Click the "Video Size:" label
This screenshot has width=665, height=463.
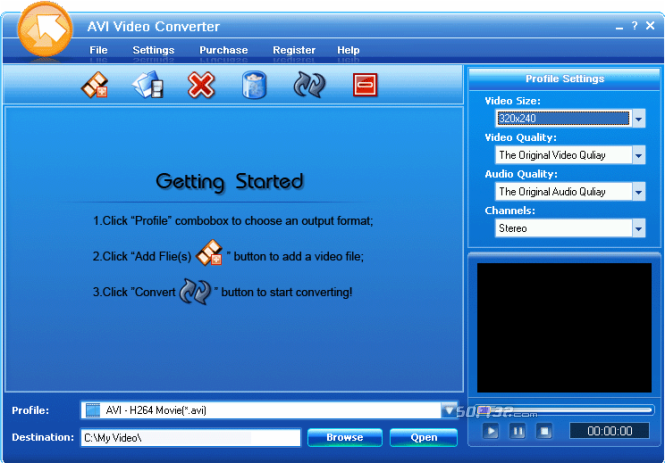[x=512, y=101]
